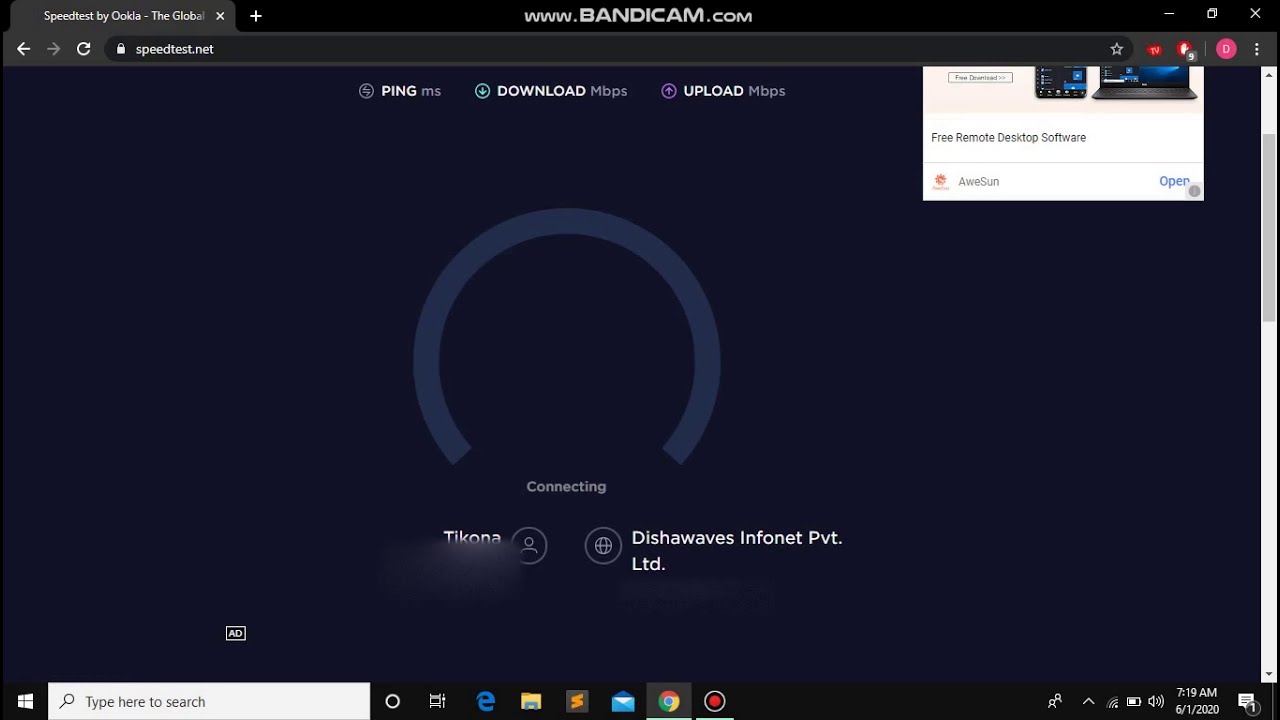This screenshot has height=720, width=1280.
Task: Click the Type here to search box
Action: 209,701
